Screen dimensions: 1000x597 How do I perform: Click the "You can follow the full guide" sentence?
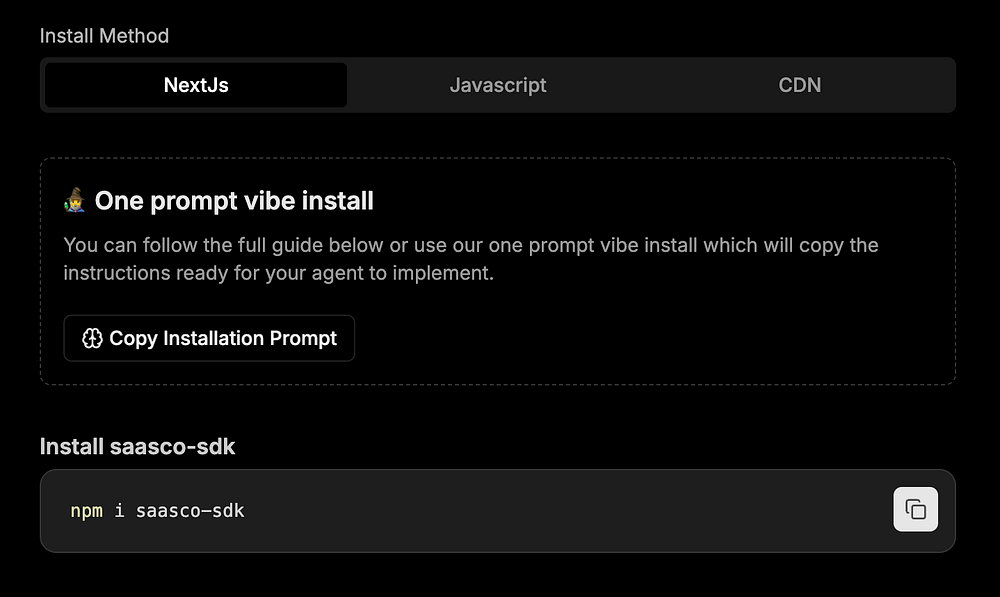471,245
